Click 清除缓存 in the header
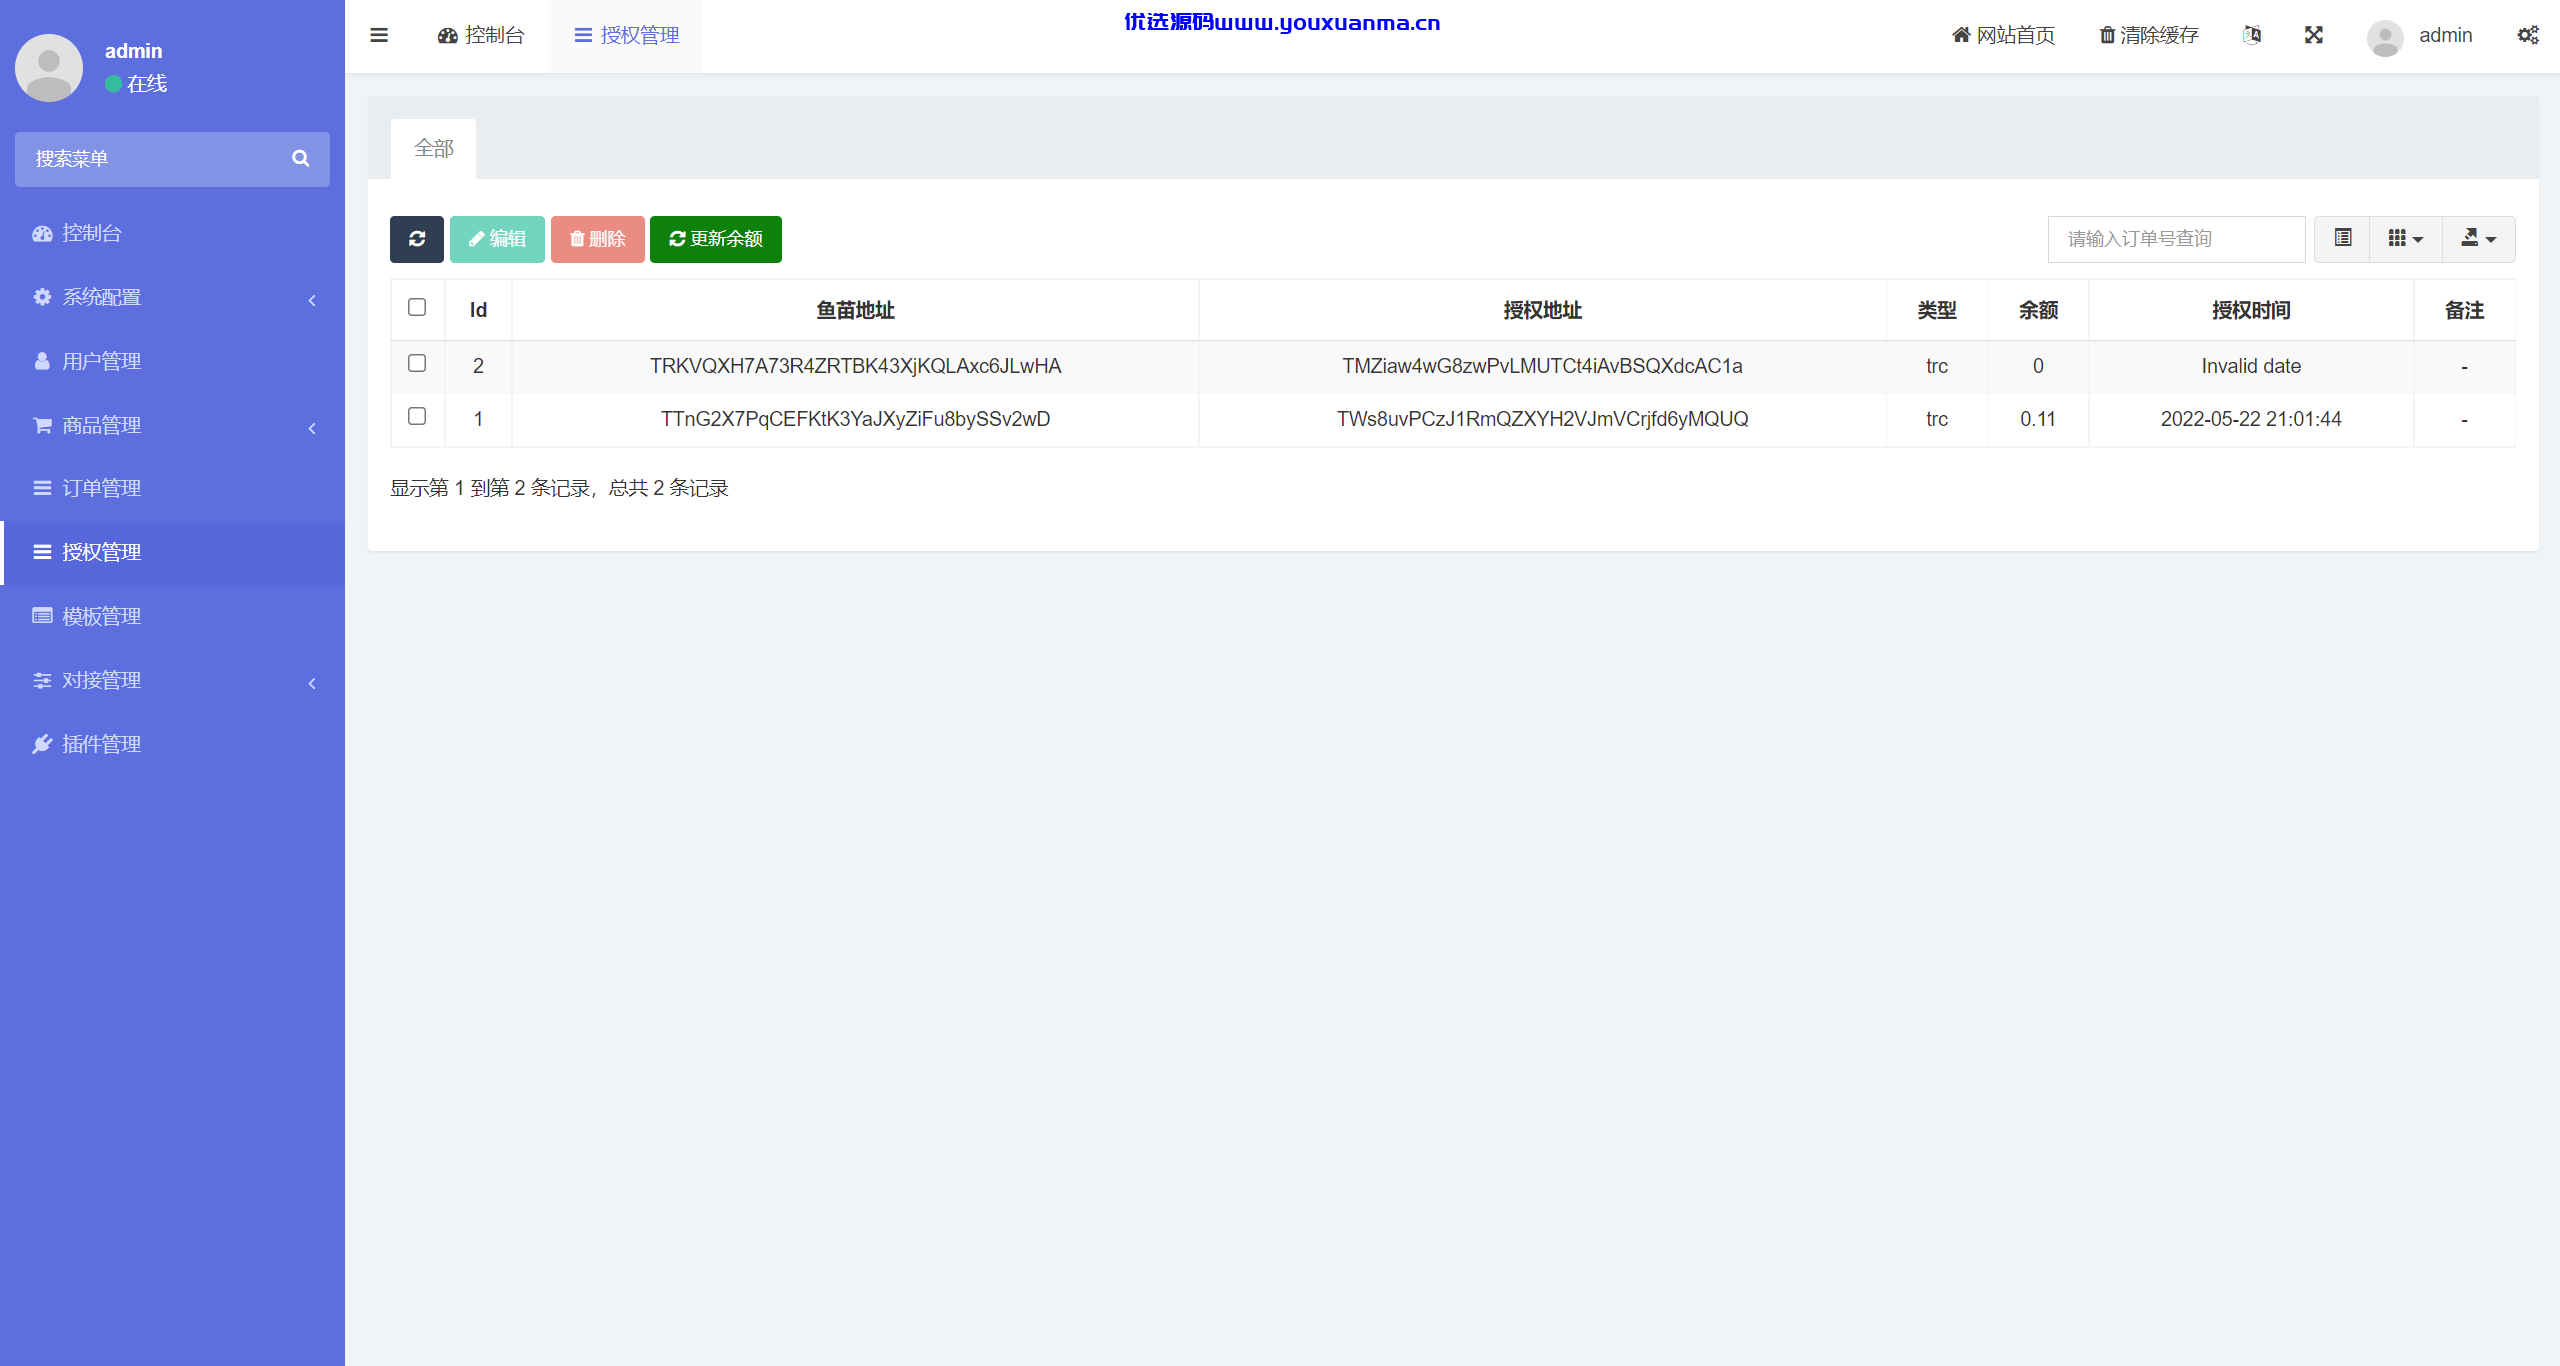Image resolution: width=2560 pixels, height=1366 pixels. click(2149, 35)
